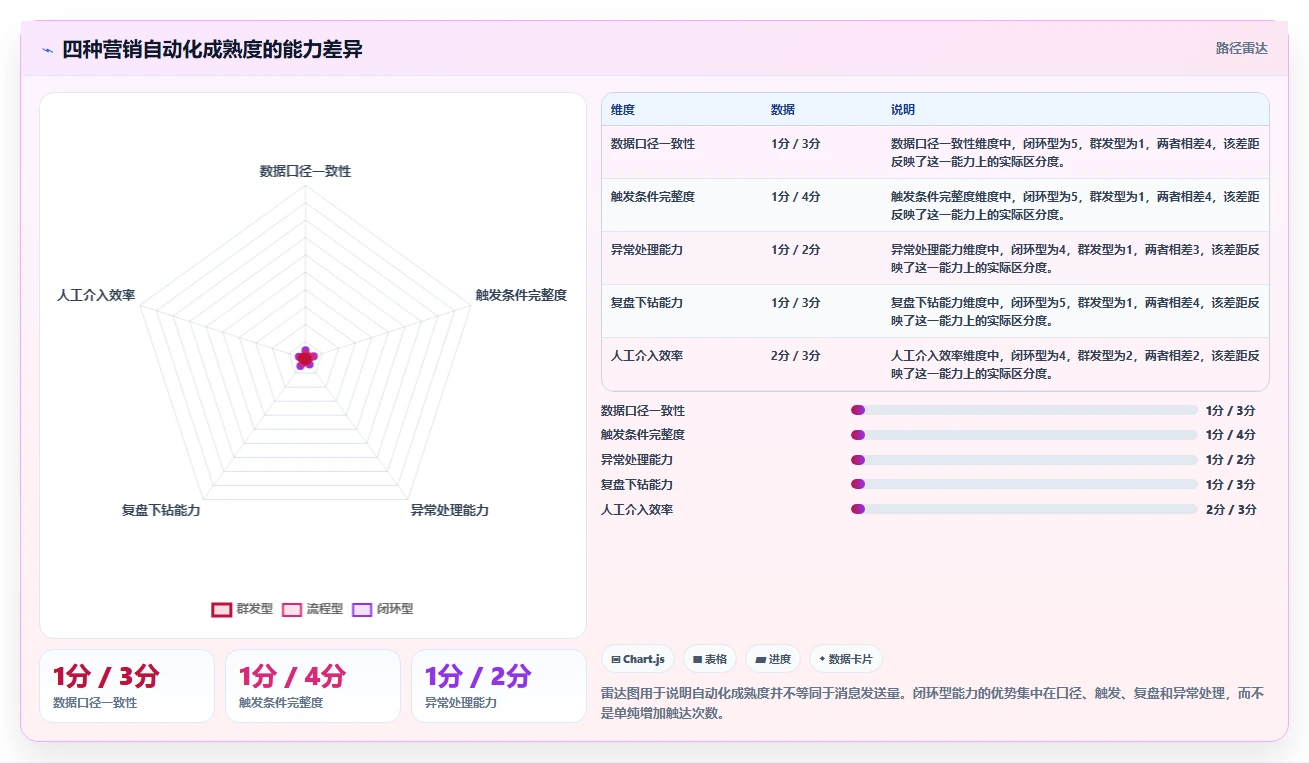Image resolution: width=1309 pixels, height=763 pixels.
Task: Click the 1分 / 2分 table data cell
Action: pos(796,250)
